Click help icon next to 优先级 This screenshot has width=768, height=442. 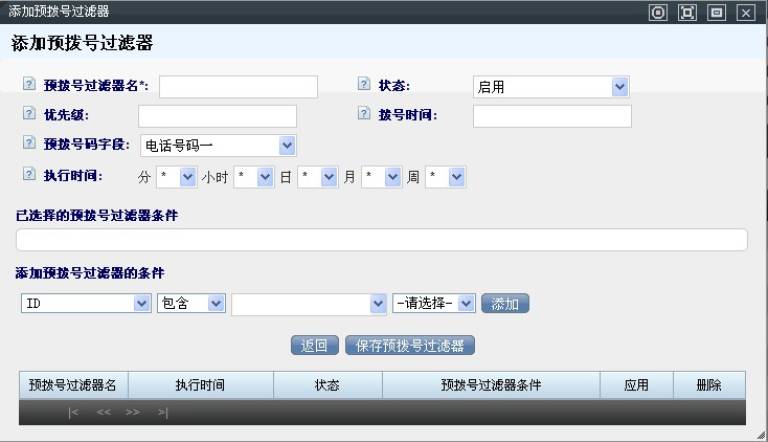pos(29,115)
